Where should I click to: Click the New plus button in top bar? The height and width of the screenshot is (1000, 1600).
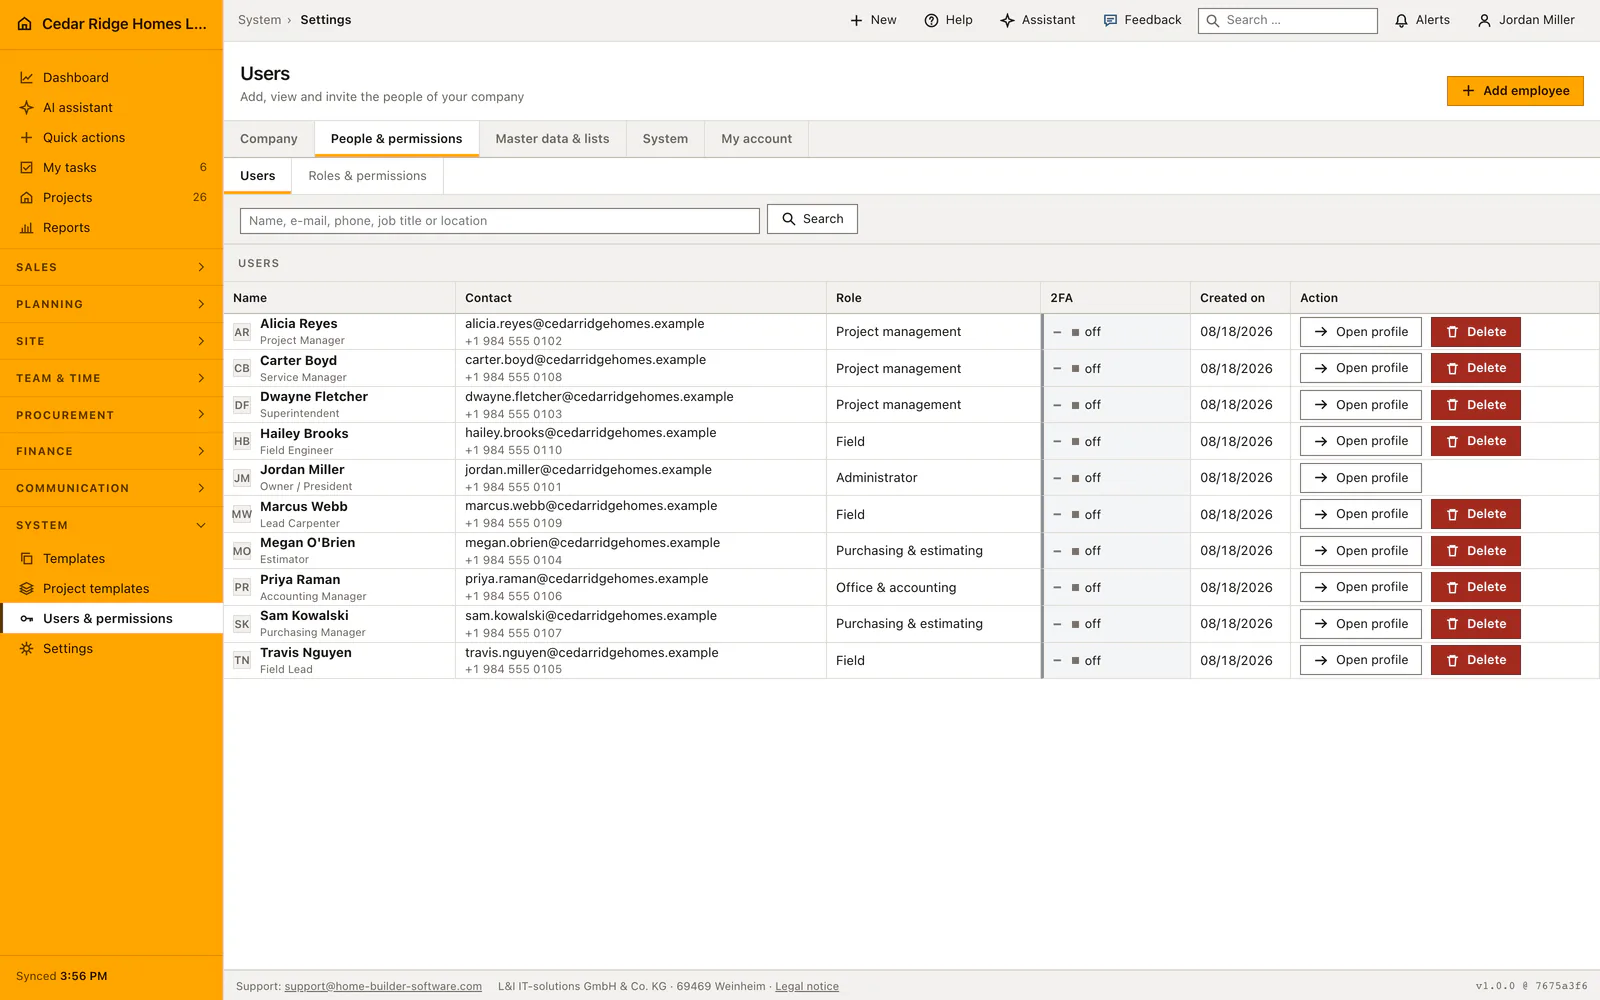[873, 20]
